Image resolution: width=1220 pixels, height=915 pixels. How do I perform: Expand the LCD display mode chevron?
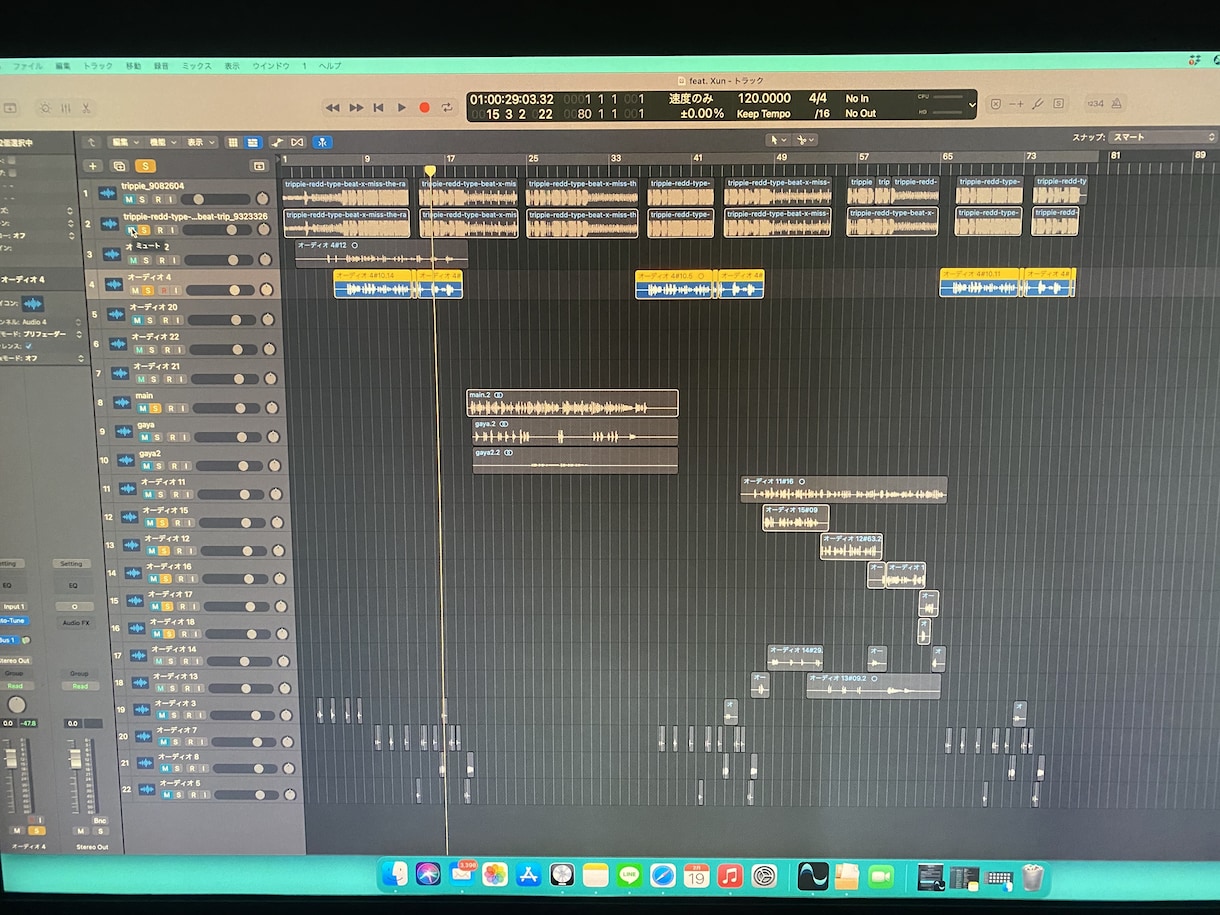971,105
